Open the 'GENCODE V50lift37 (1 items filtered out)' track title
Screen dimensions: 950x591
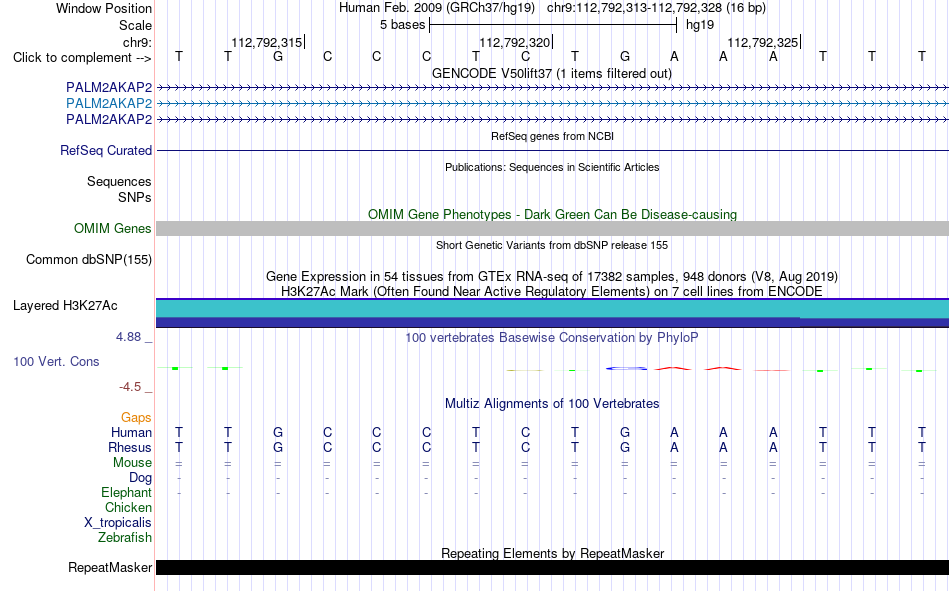click(x=552, y=73)
